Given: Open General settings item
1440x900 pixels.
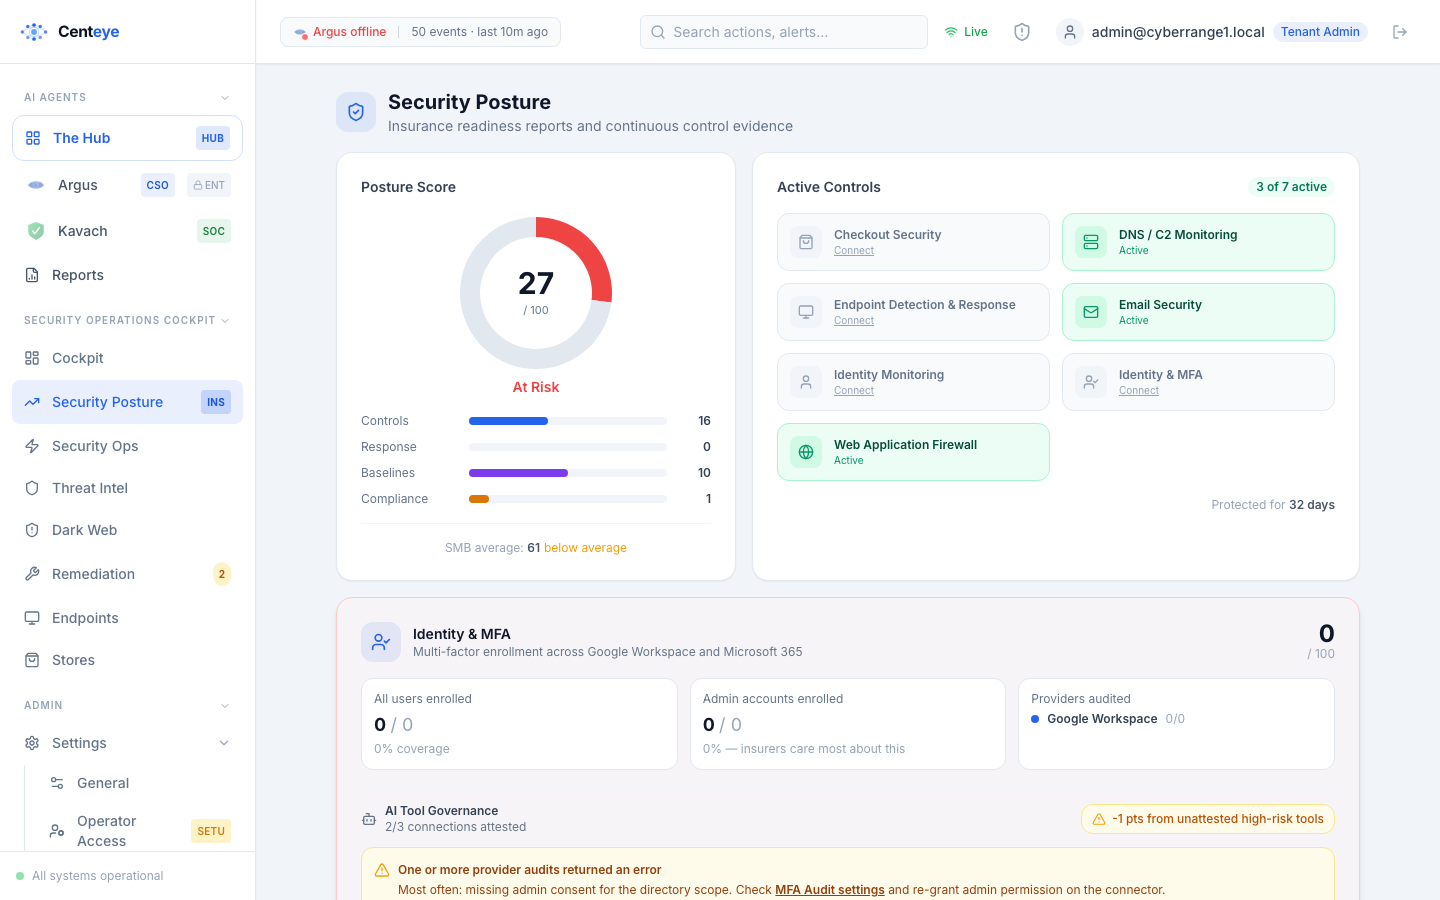Looking at the screenshot, I should [138, 783].
